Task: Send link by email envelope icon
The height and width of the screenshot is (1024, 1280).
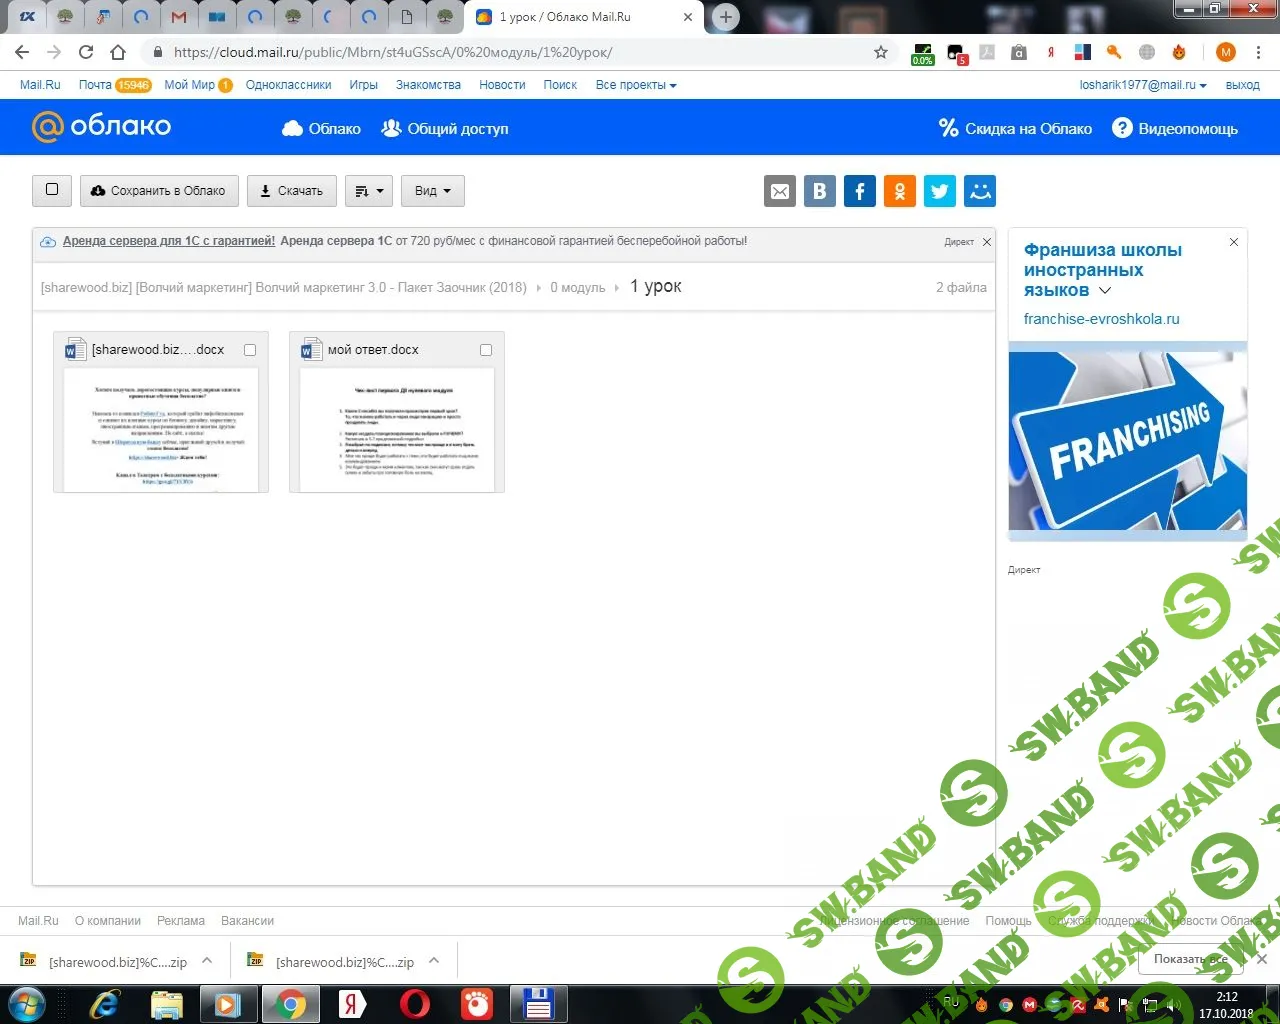Action: 780,191
